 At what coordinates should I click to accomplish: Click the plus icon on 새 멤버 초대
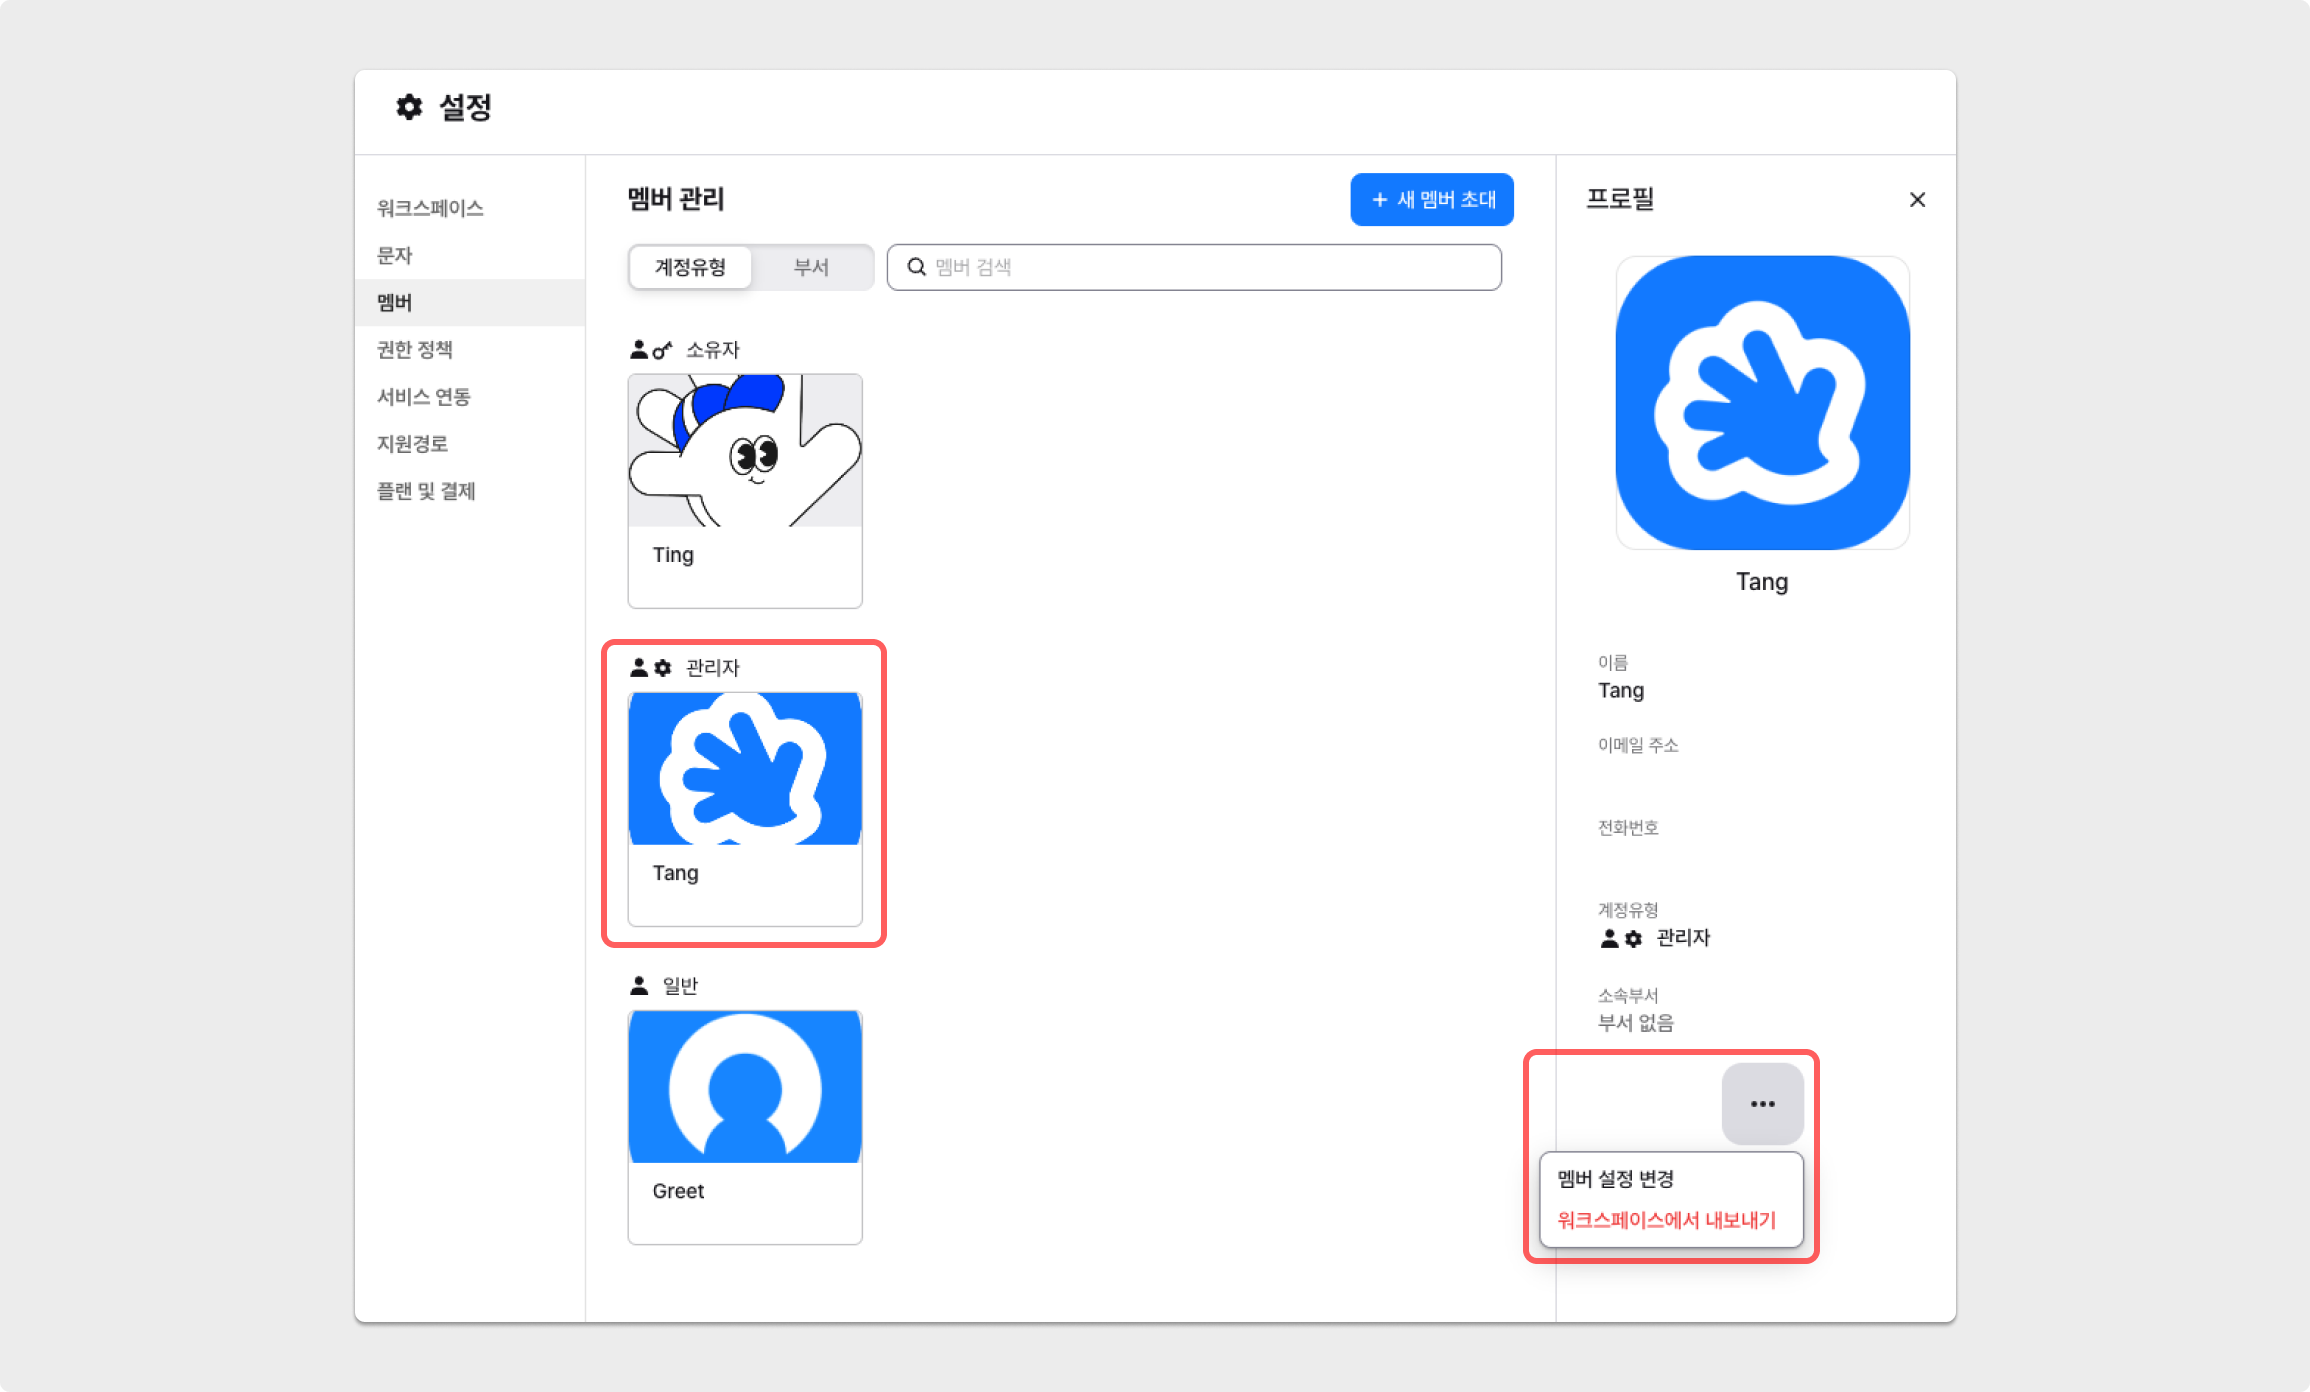(x=1379, y=200)
